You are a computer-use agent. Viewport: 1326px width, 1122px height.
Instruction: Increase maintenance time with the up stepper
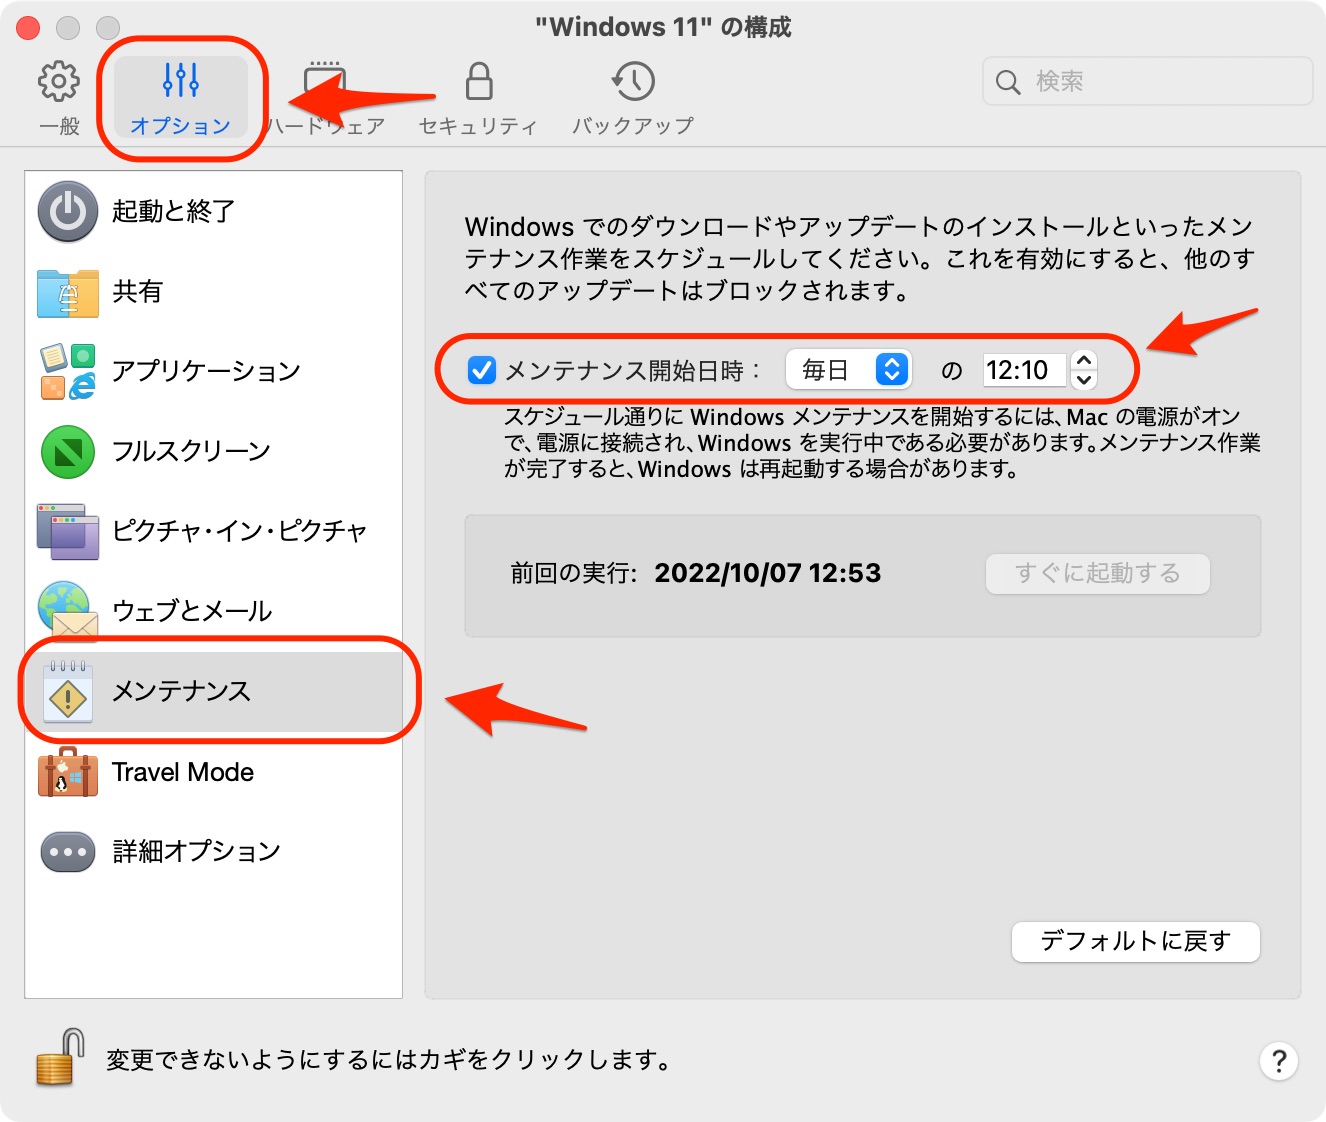pyautogui.click(x=1084, y=360)
